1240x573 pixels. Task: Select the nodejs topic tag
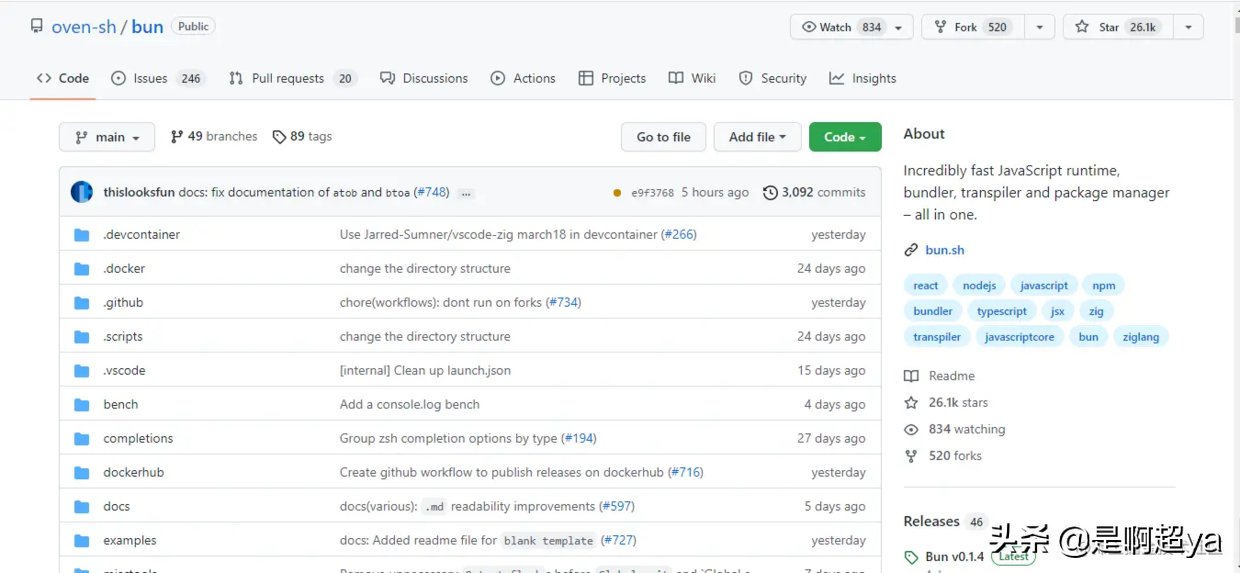[x=979, y=285]
